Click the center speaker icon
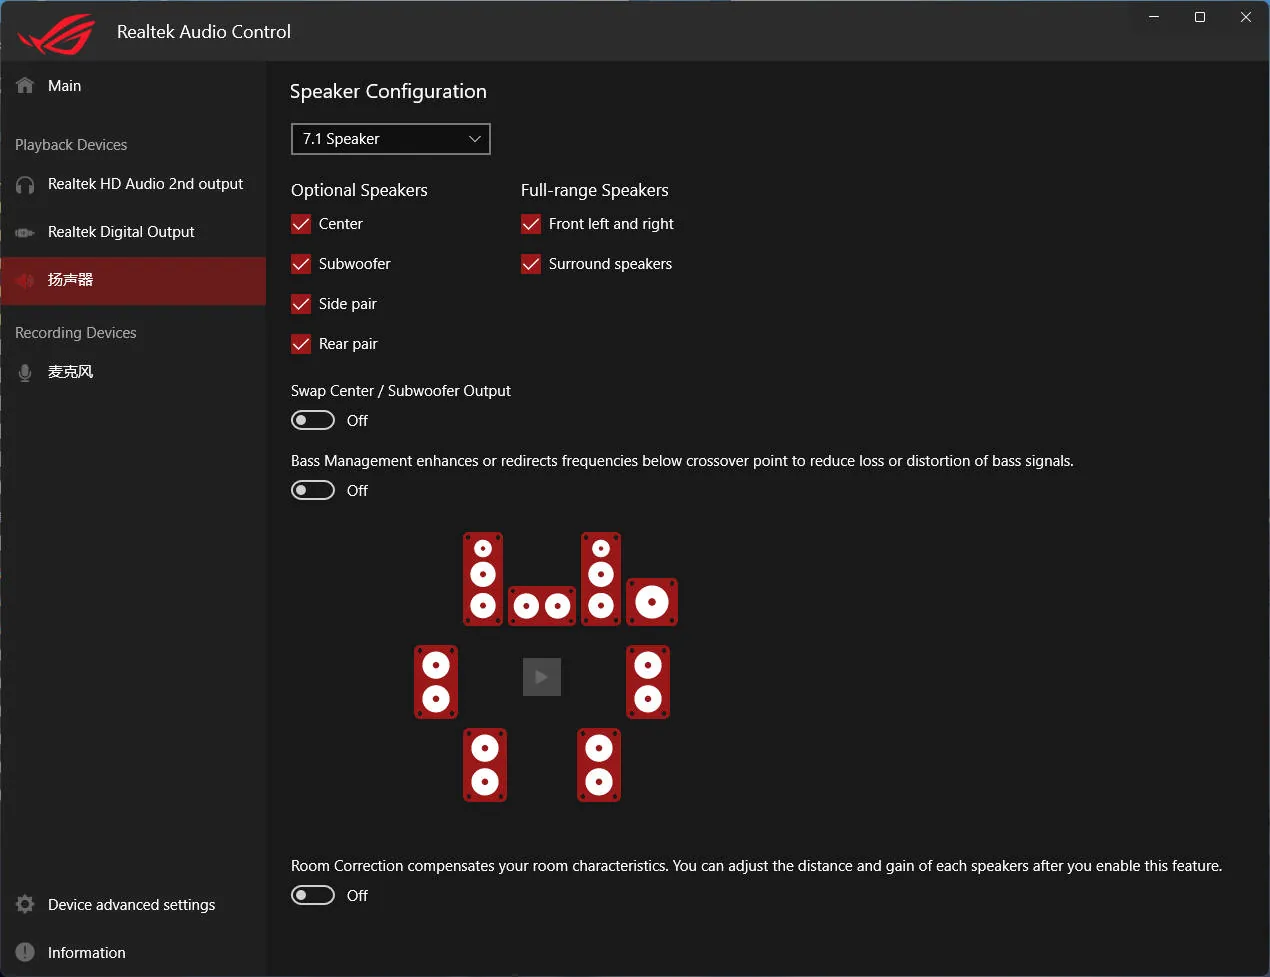 pyautogui.click(x=542, y=605)
